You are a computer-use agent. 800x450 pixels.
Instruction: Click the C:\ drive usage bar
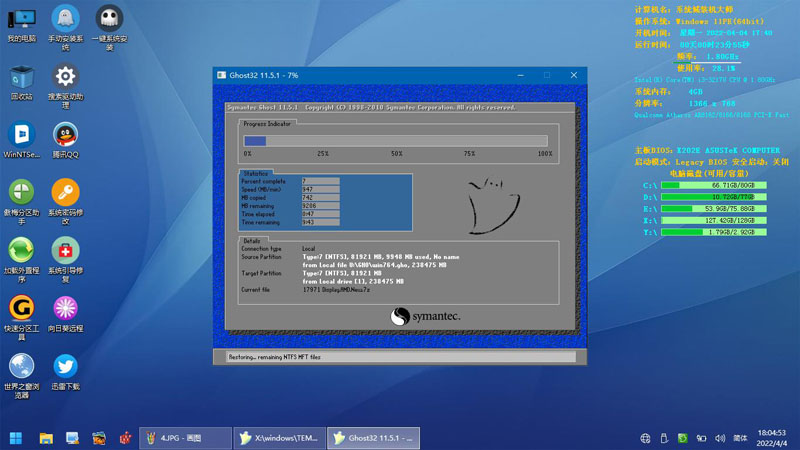[x=714, y=185]
